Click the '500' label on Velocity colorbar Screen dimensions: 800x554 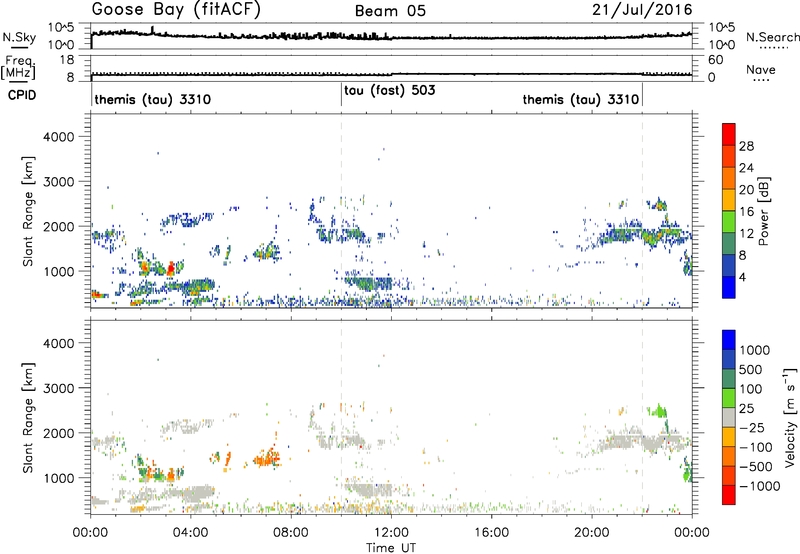pyautogui.click(x=750, y=369)
